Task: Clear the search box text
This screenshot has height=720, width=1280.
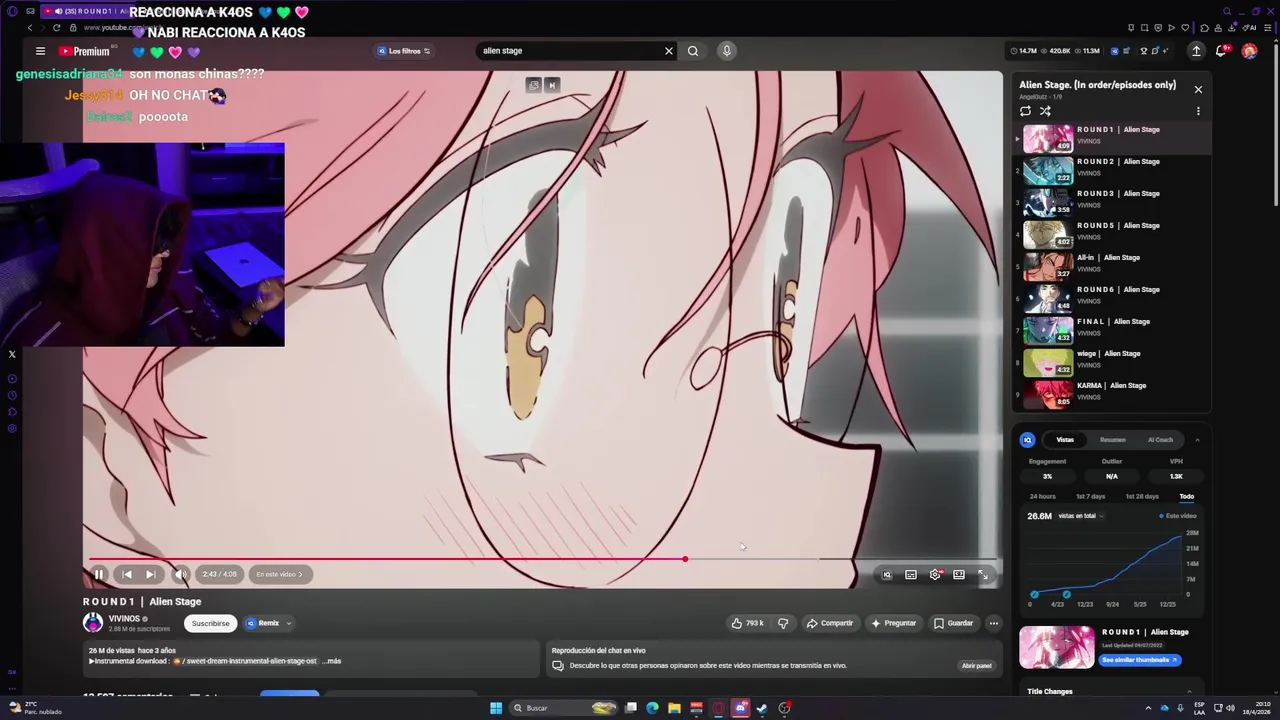Action: pos(669,51)
